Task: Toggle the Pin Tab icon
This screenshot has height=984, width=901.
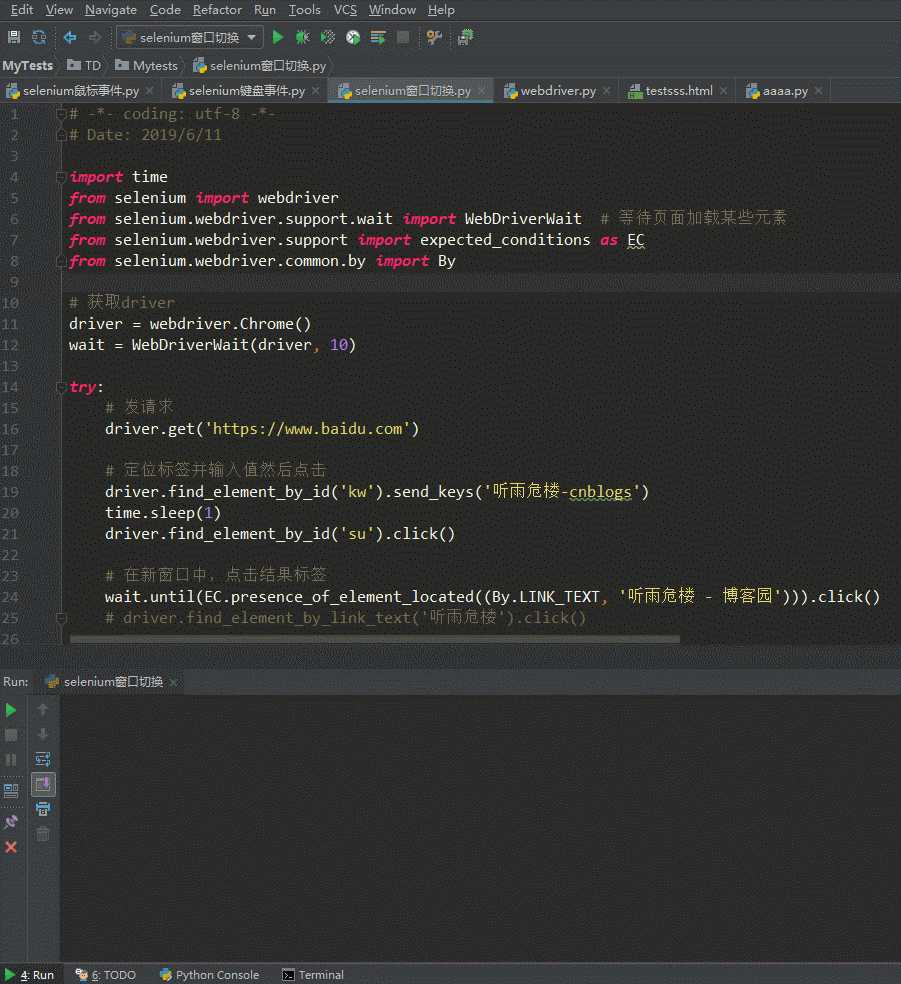Action: 11,821
